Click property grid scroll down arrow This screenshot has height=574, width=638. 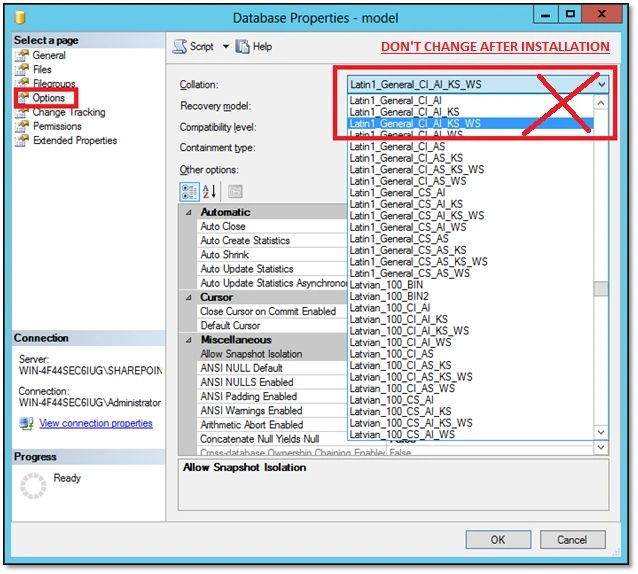[601, 447]
